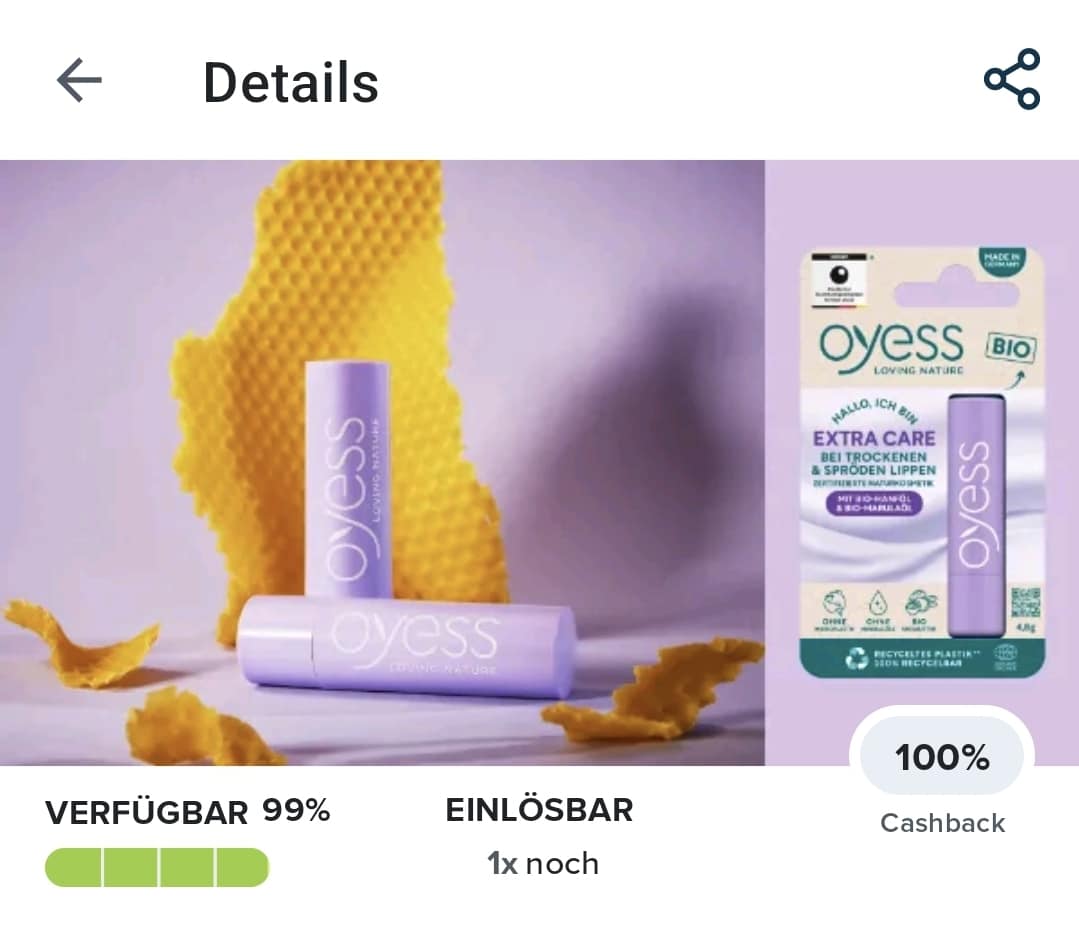Open the oyess lip balm product photo
Viewport: 1079px width, 948px height.
382,462
